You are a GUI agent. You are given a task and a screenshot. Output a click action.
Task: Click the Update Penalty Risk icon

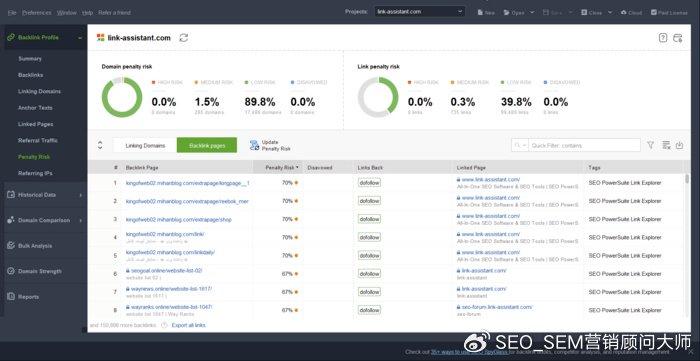tap(254, 145)
